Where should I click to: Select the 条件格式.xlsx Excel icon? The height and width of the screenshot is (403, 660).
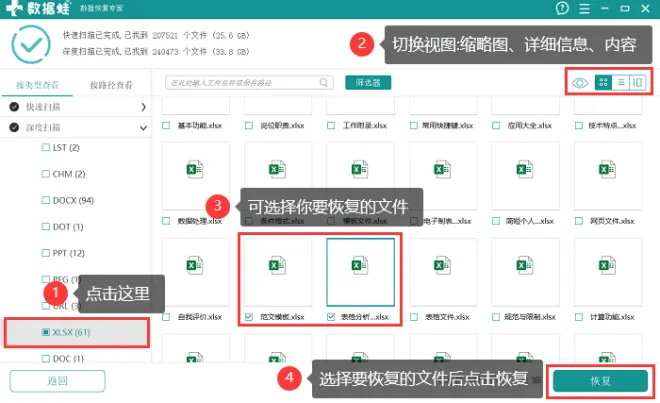coord(277,169)
